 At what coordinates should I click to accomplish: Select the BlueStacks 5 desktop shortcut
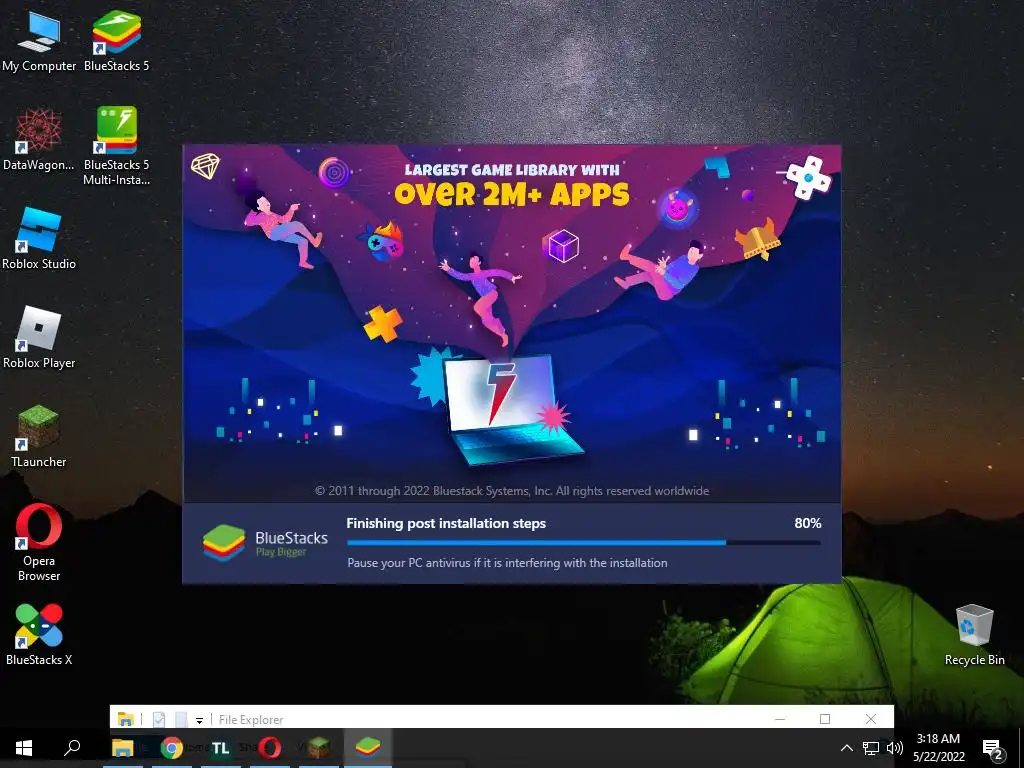[x=116, y=40]
